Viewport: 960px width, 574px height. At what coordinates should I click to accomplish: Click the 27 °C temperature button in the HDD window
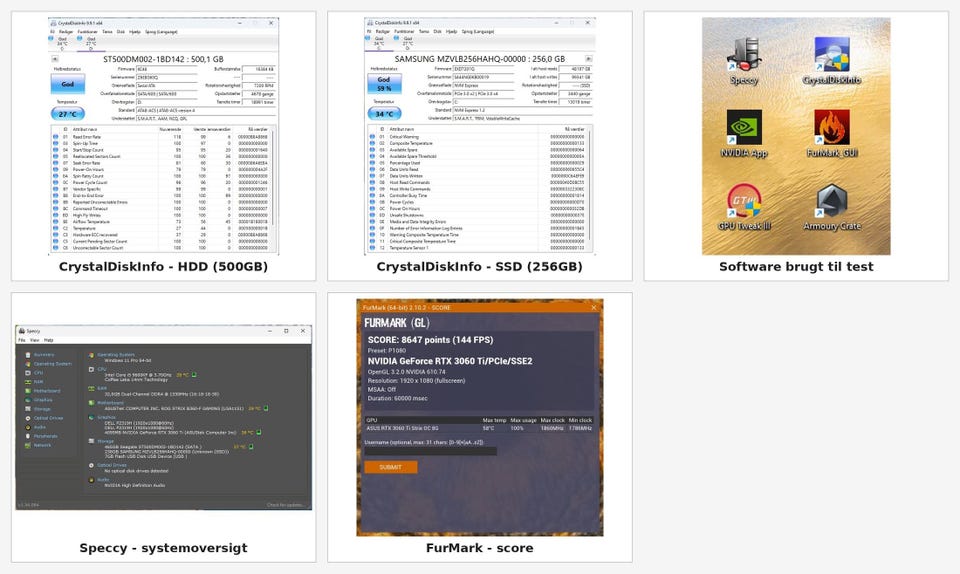(67, 114)
